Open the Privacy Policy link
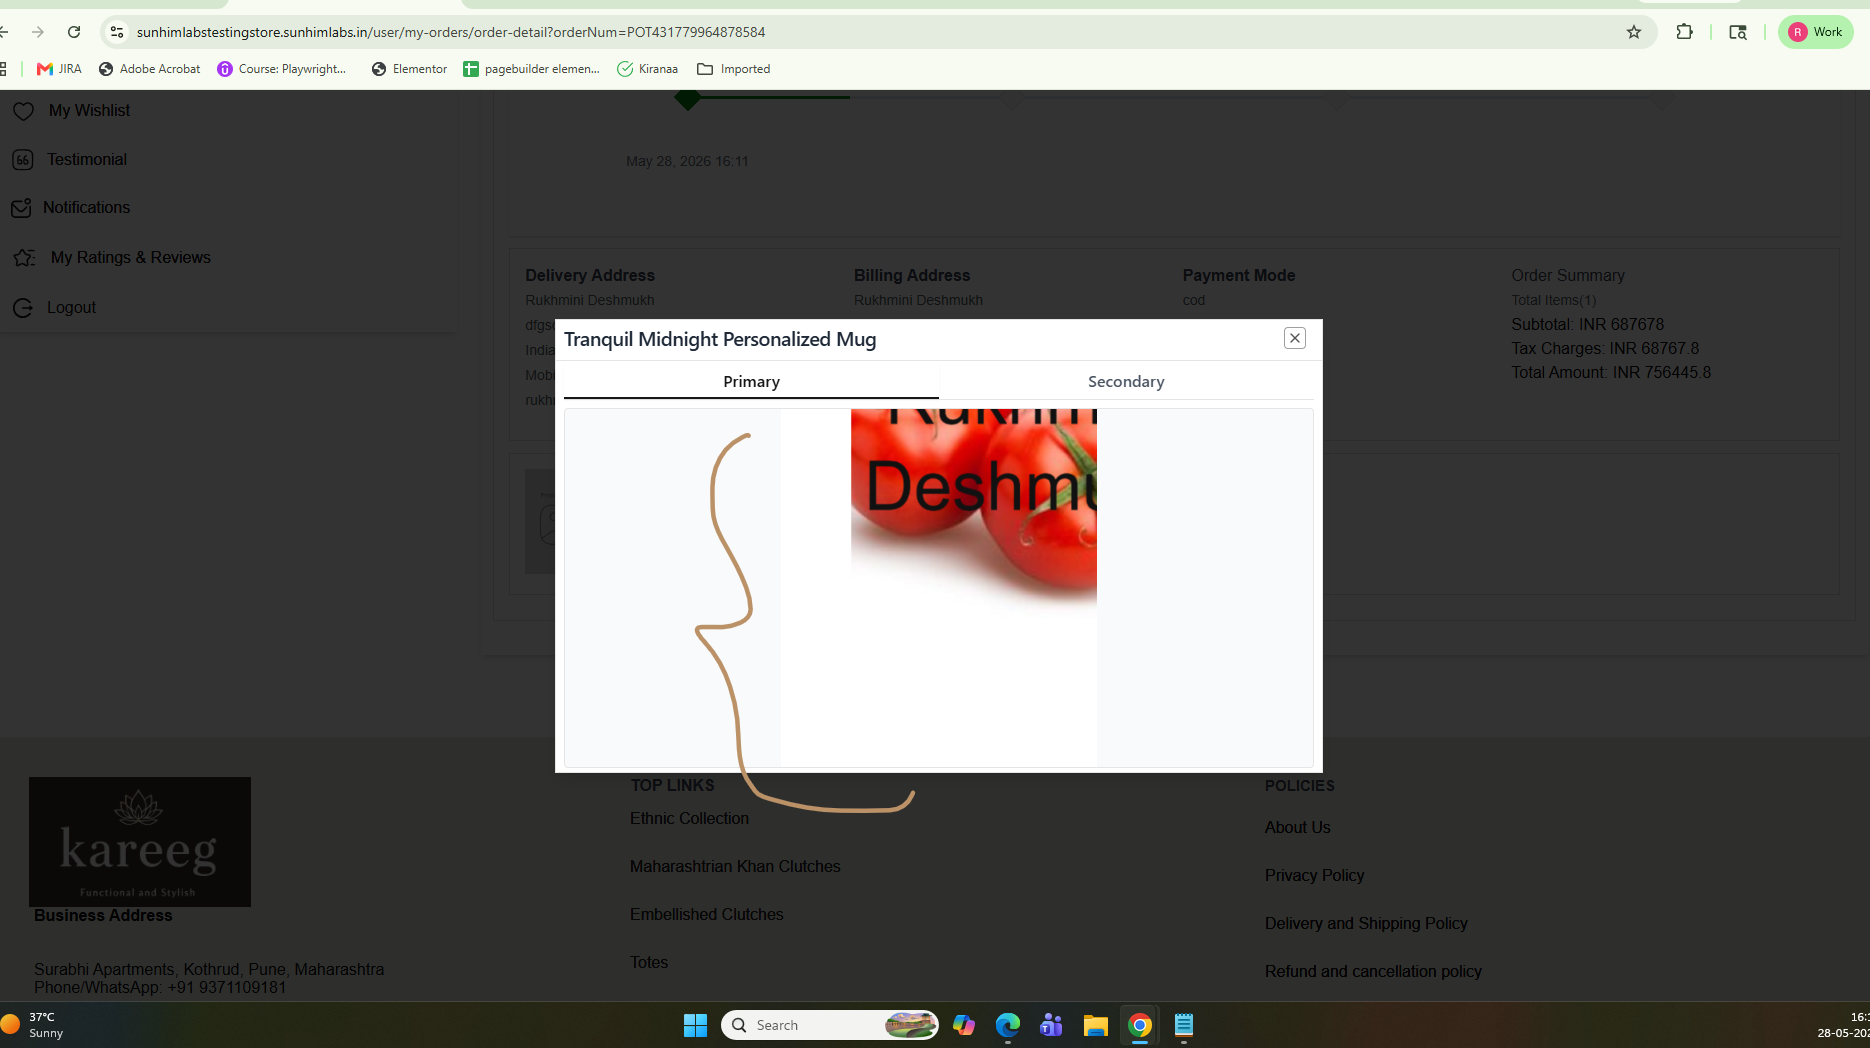Image resolution: width=1870 pixels, height=1048 pixels. coord(1314,875)
